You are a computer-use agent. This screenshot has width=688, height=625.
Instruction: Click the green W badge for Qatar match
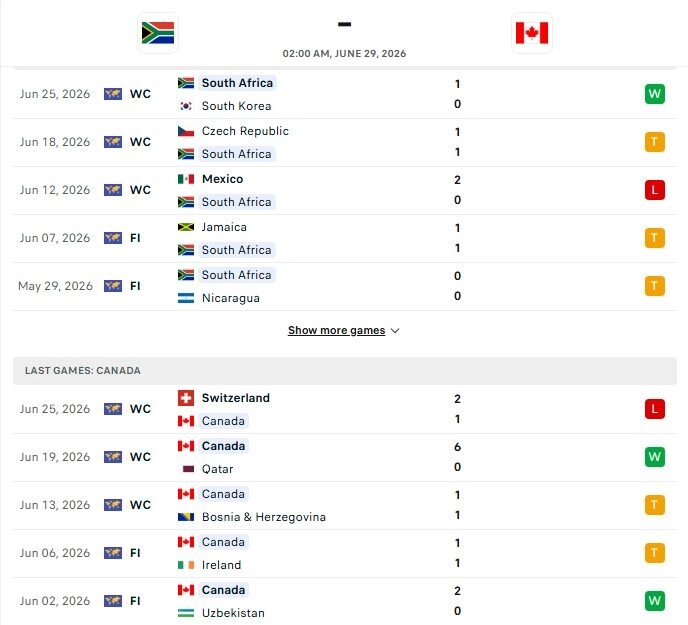point(655,457)
